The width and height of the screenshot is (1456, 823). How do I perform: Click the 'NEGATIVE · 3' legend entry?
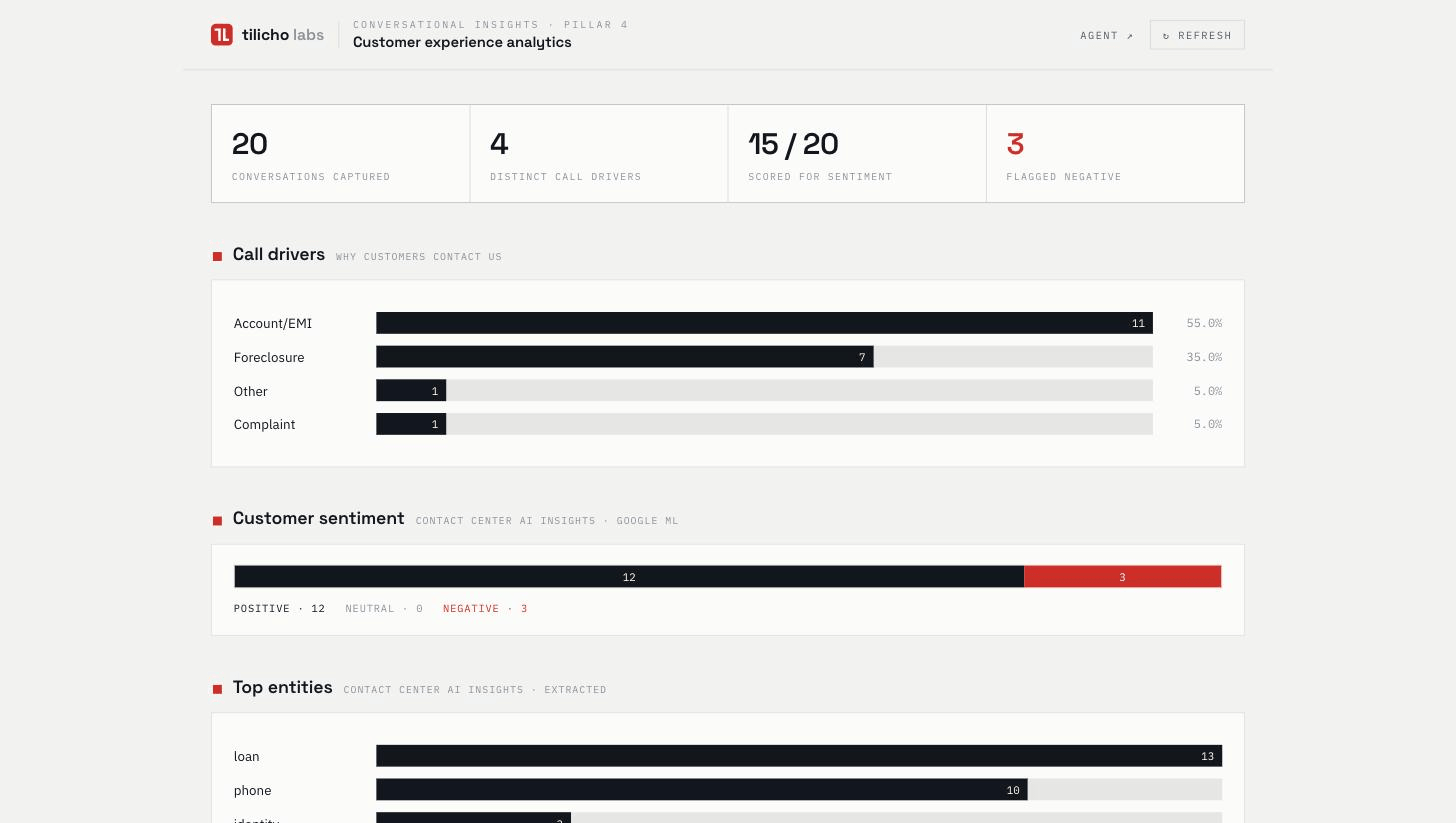tap(486, 609)
